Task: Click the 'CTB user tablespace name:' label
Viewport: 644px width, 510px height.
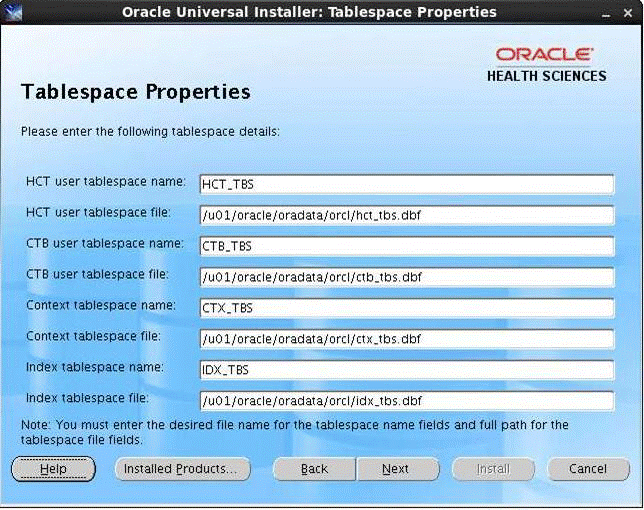Action: [105, 244]
